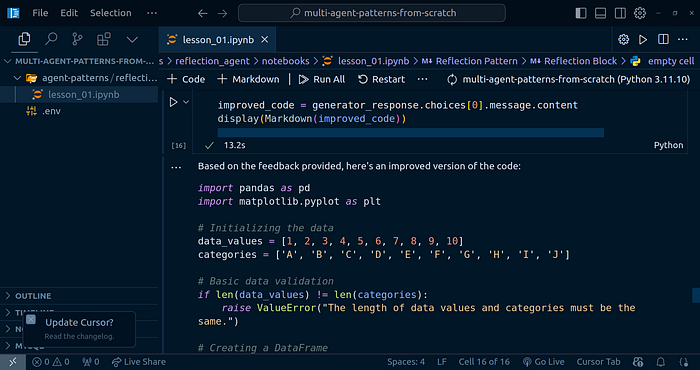
Task: Change indentation via Spaces: 4
Action: point(406,362)
